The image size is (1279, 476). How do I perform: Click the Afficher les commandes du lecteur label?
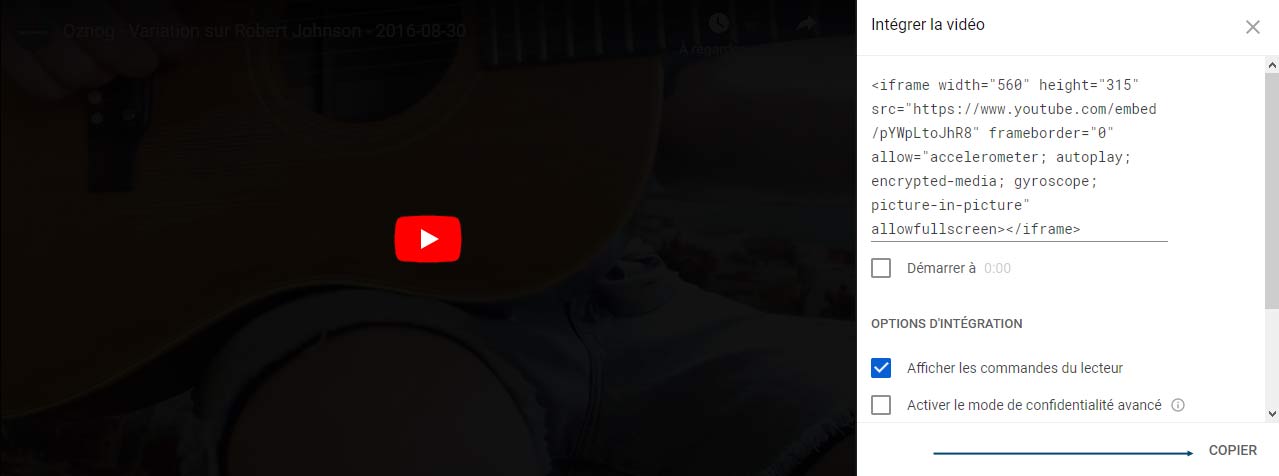(x=1015, y=368)
